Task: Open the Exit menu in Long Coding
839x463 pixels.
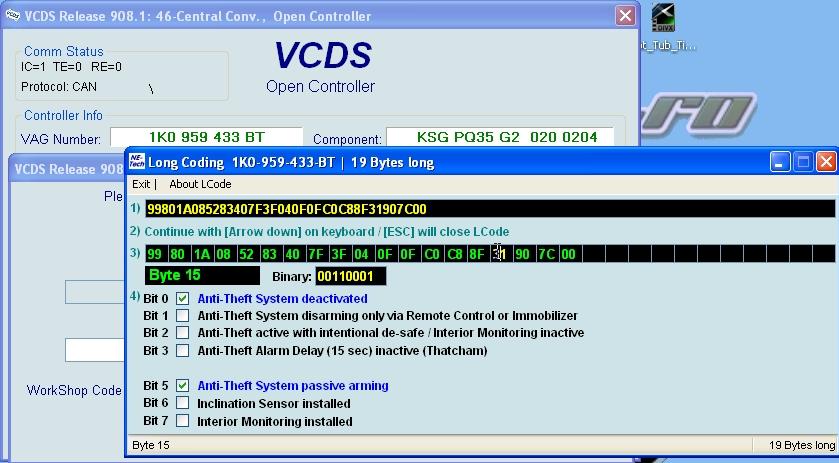Action: point(141,184)
